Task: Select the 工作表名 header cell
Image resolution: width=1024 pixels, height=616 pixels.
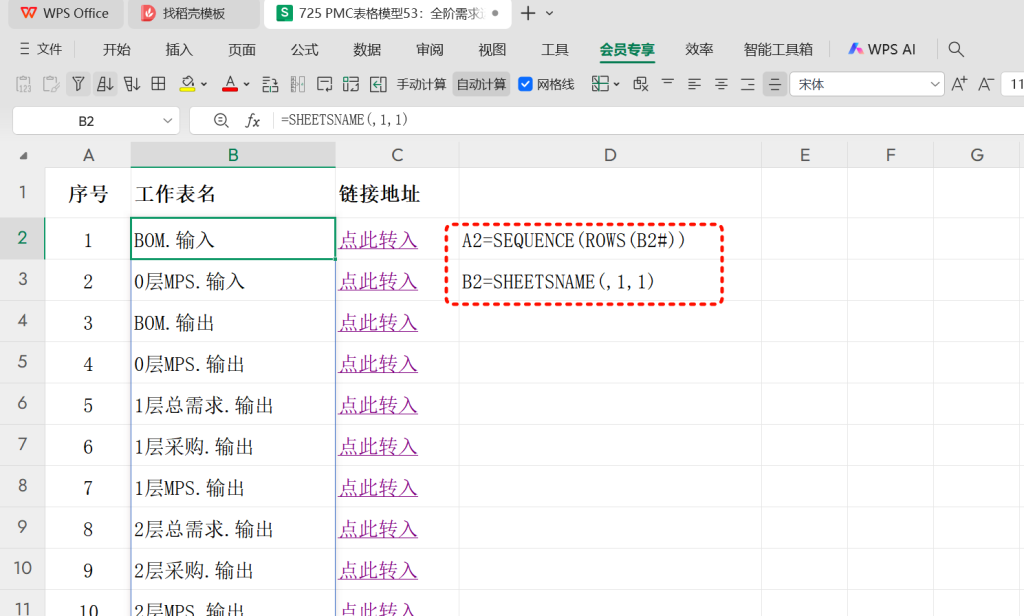Action: tap(233, 193)
